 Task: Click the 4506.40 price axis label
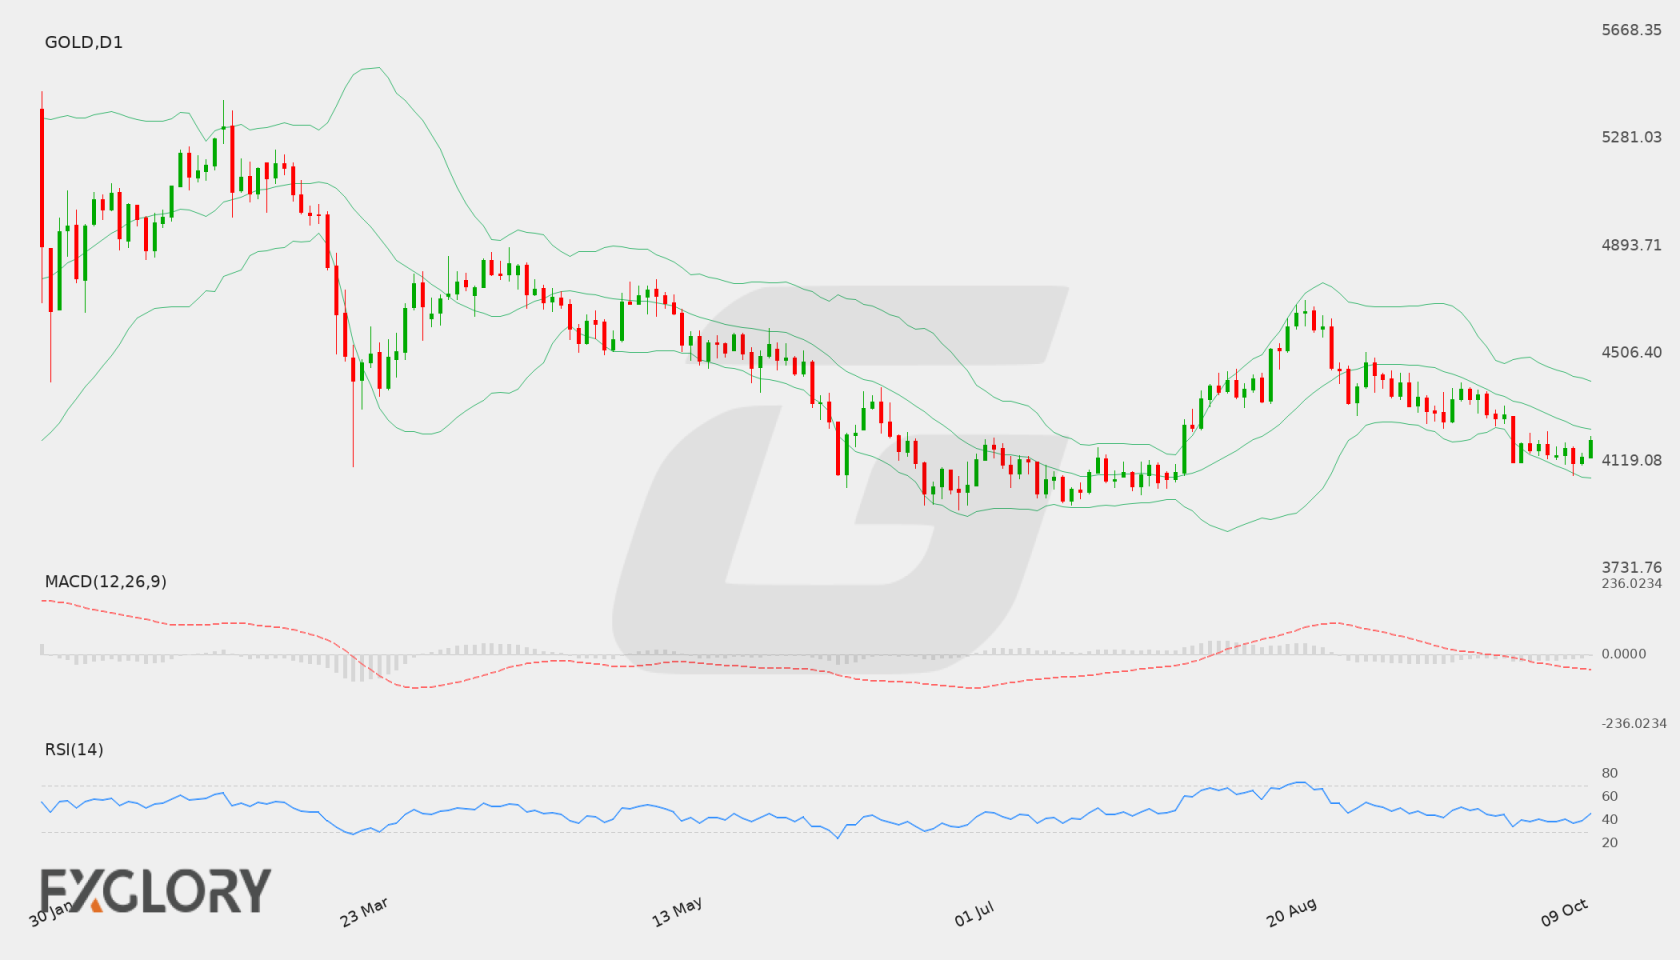point(1631,352)
